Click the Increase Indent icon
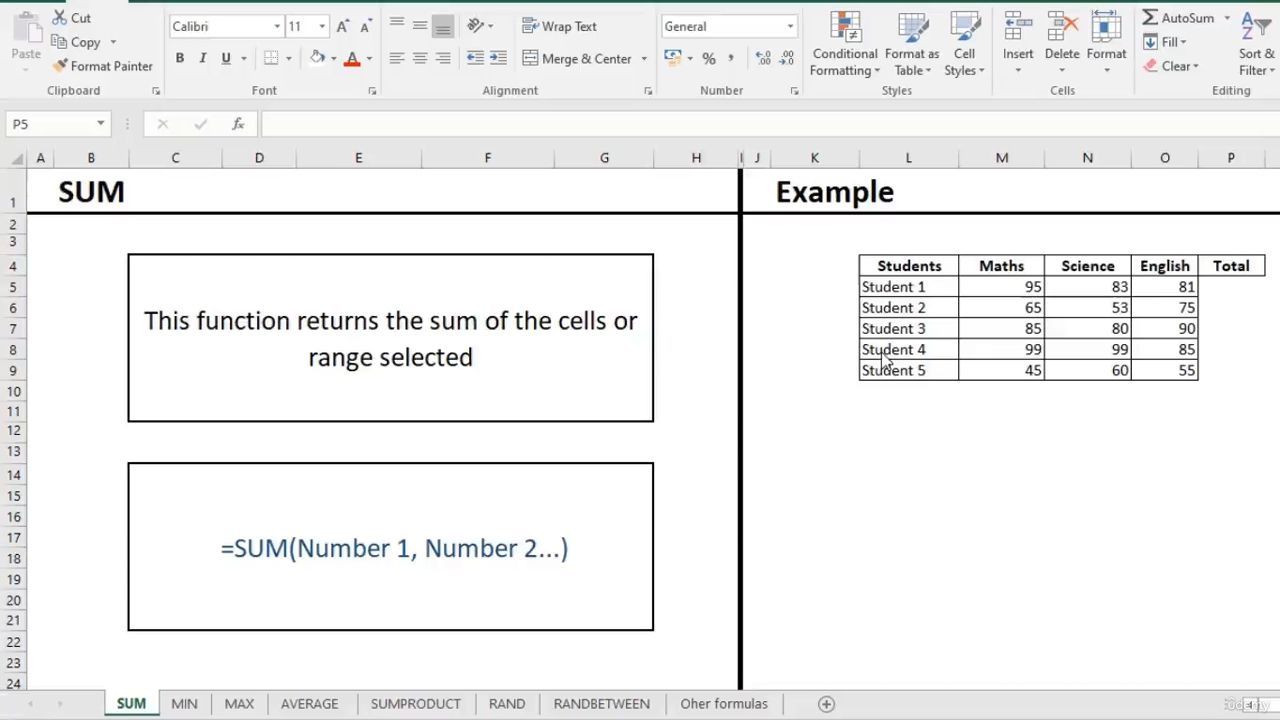The width and height of the screenshot is (1280, 720). pyautogui.click(x=498, y=58)
